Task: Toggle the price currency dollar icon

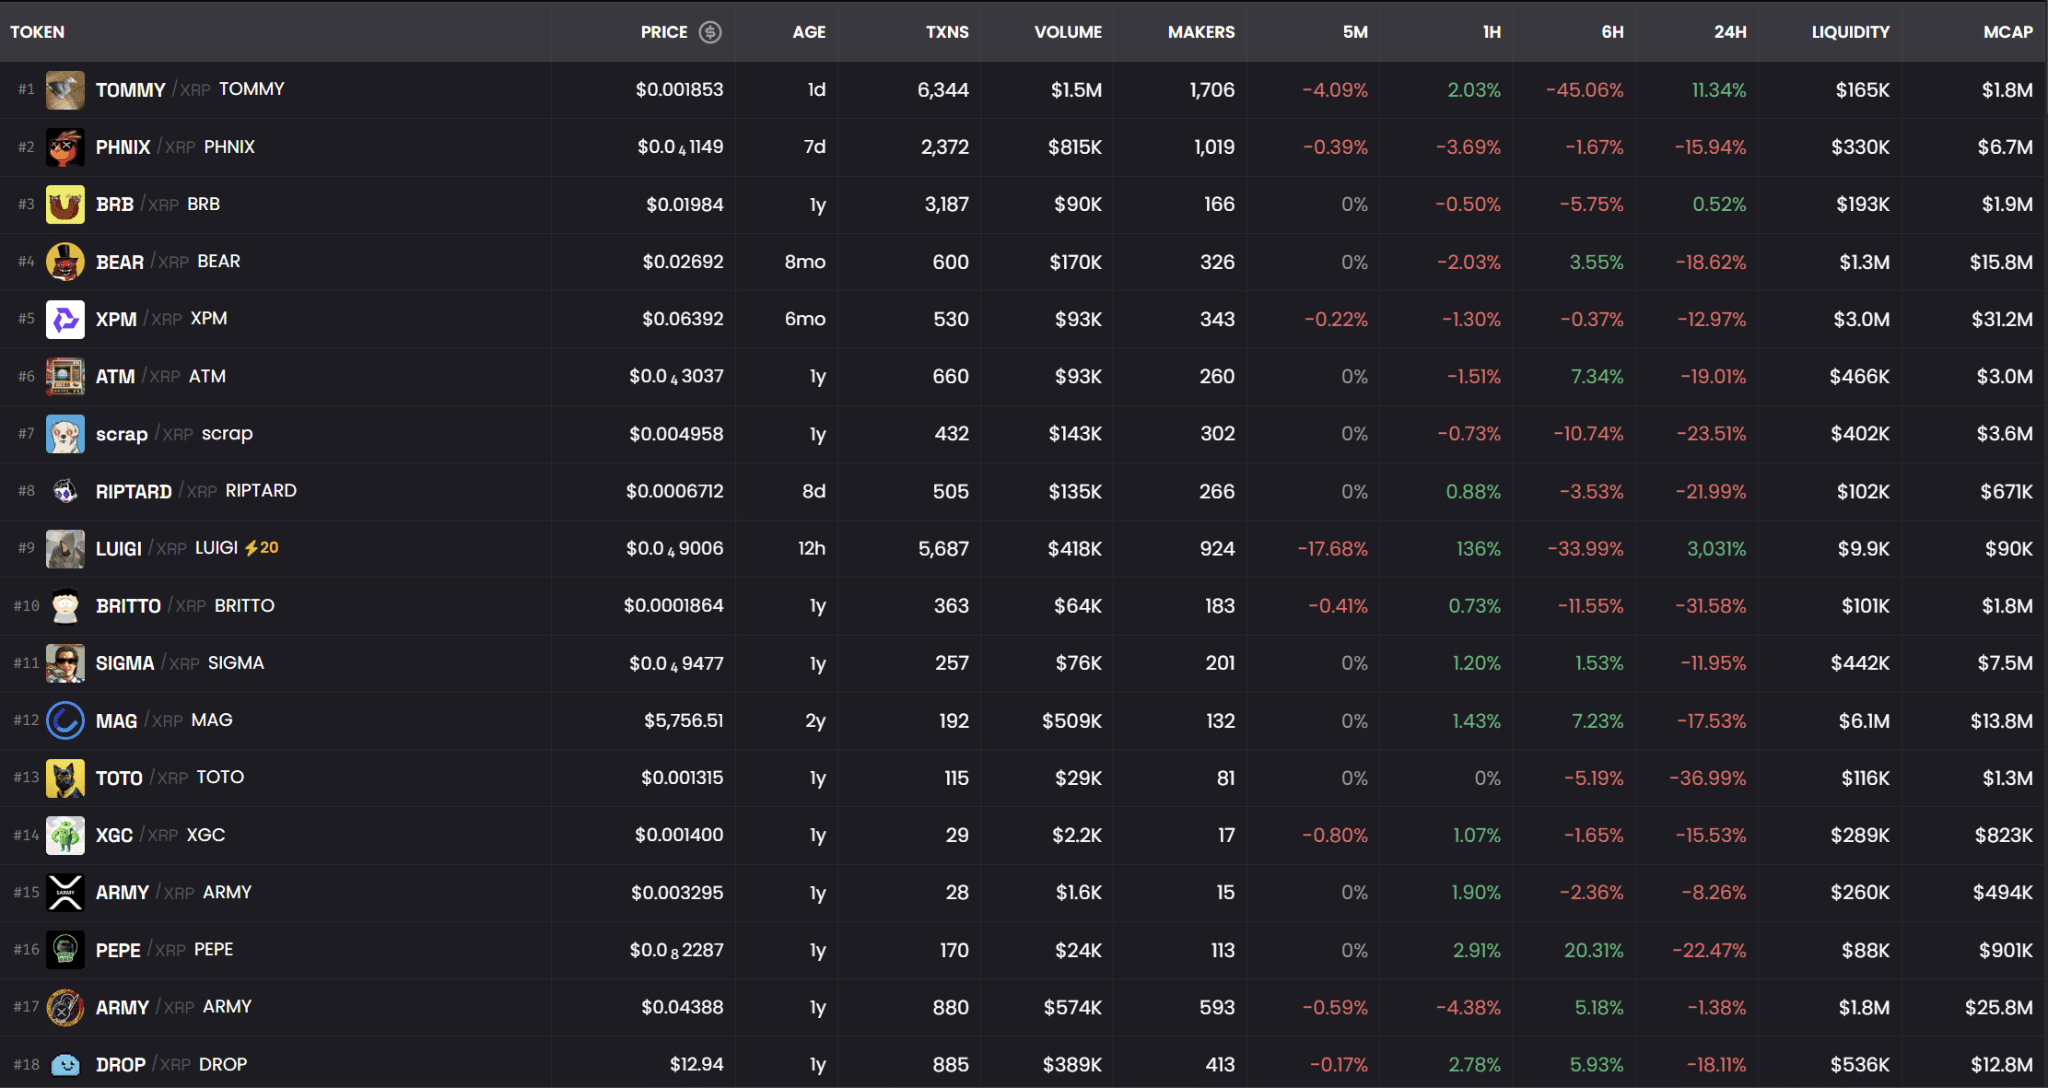Action: 710,32
